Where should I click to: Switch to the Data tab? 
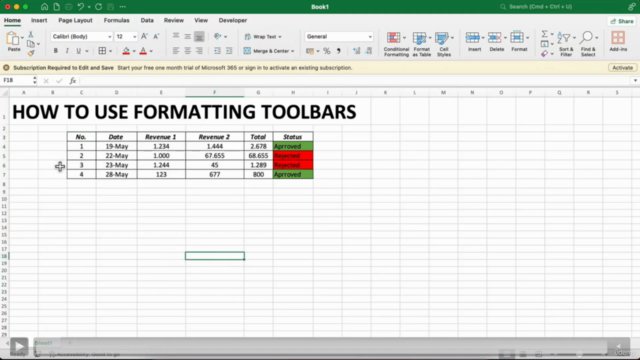point(147,20)
